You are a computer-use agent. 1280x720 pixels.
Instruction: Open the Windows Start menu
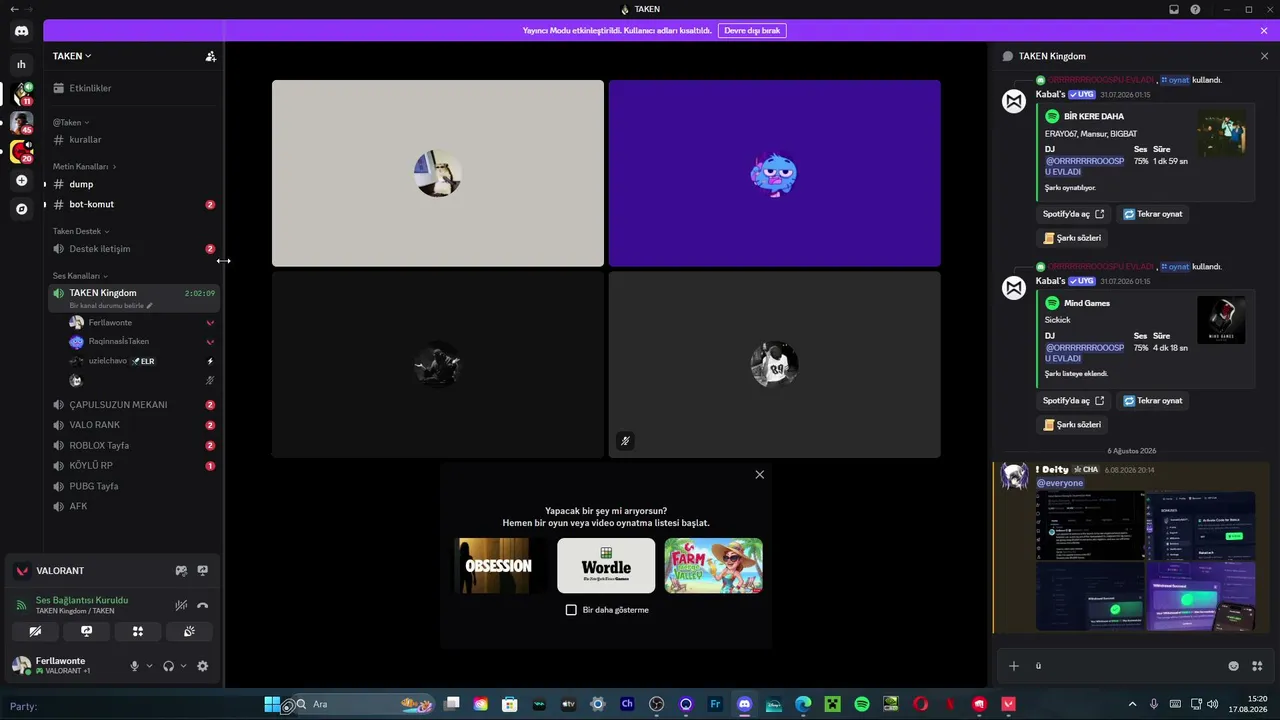coord(272,704)
